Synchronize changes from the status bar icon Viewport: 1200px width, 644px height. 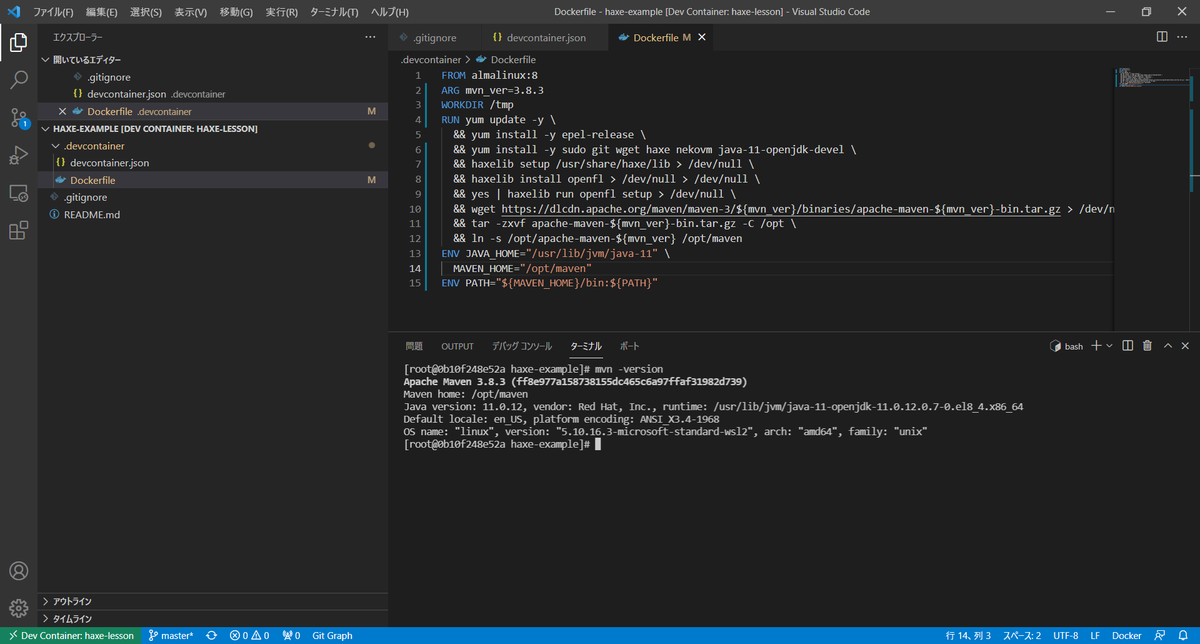pyautogui.click(x=211, y=635)
